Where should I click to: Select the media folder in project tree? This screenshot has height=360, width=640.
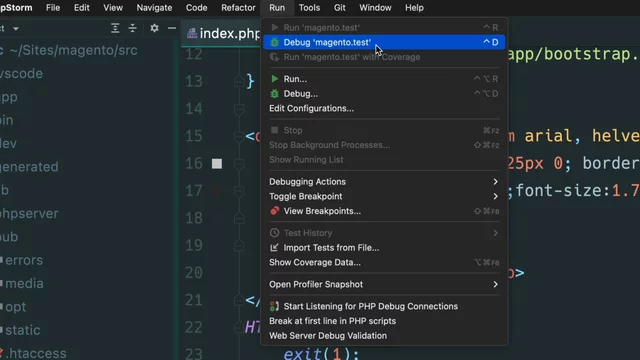24,283
